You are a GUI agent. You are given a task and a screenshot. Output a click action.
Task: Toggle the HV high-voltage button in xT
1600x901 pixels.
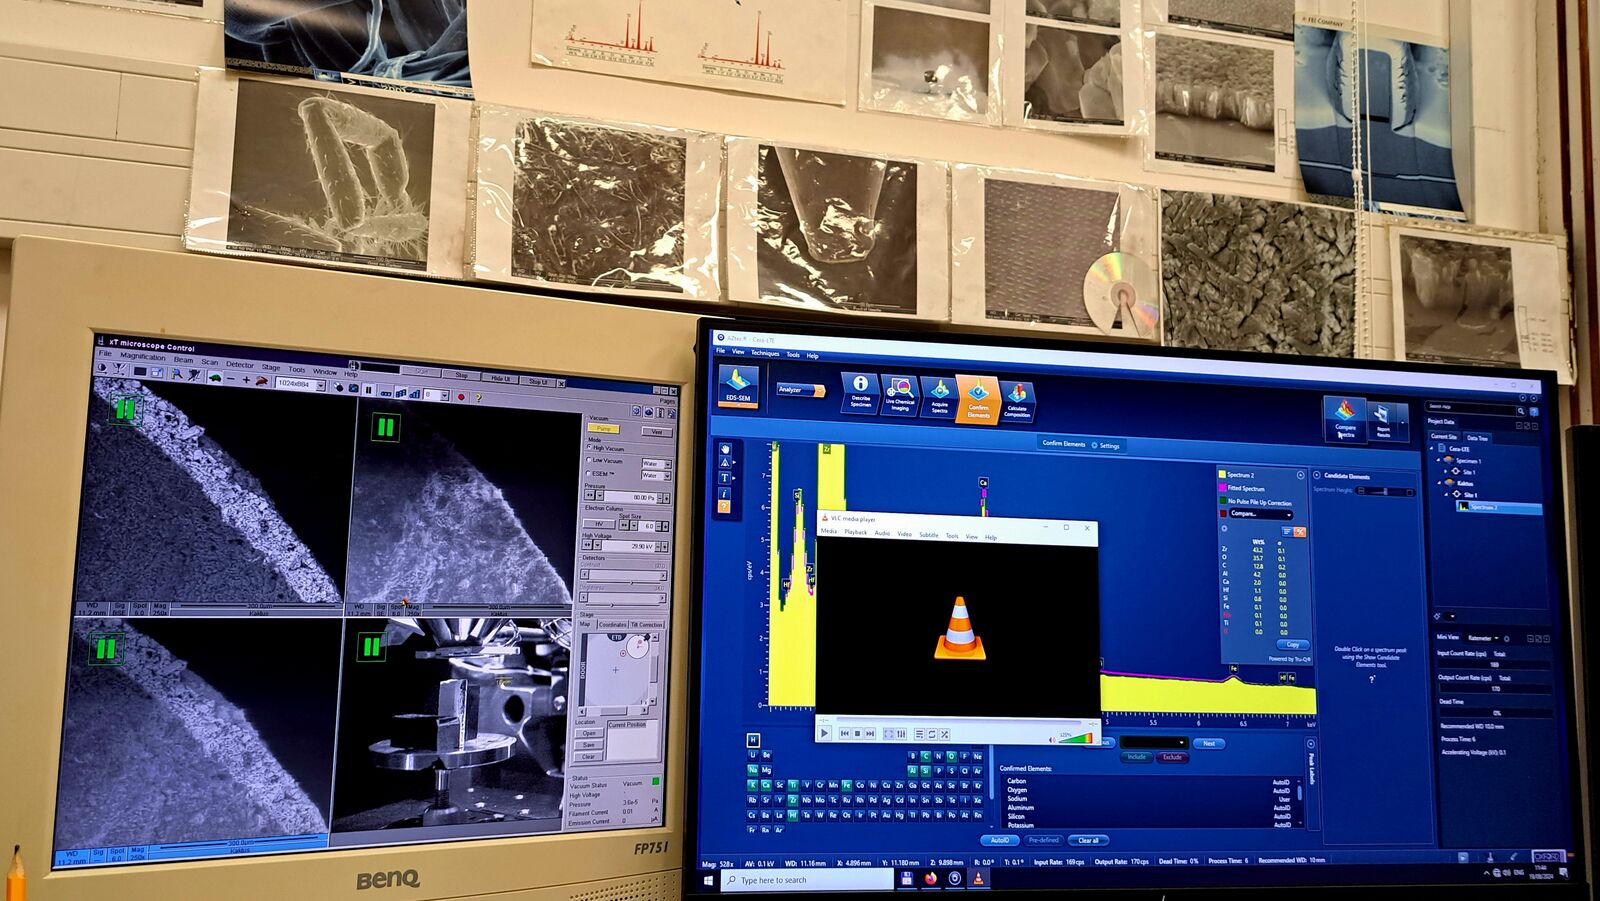[x=599, y=523]
